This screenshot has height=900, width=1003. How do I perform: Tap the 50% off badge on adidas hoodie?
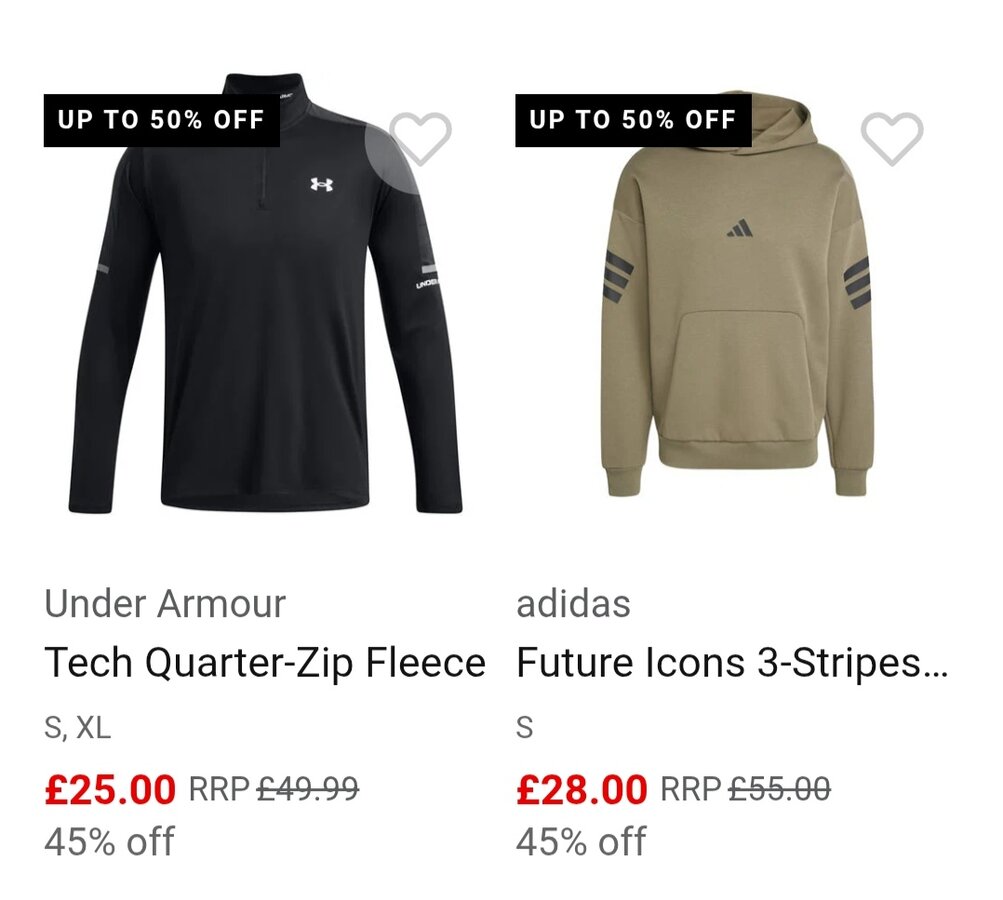[633, 121]
